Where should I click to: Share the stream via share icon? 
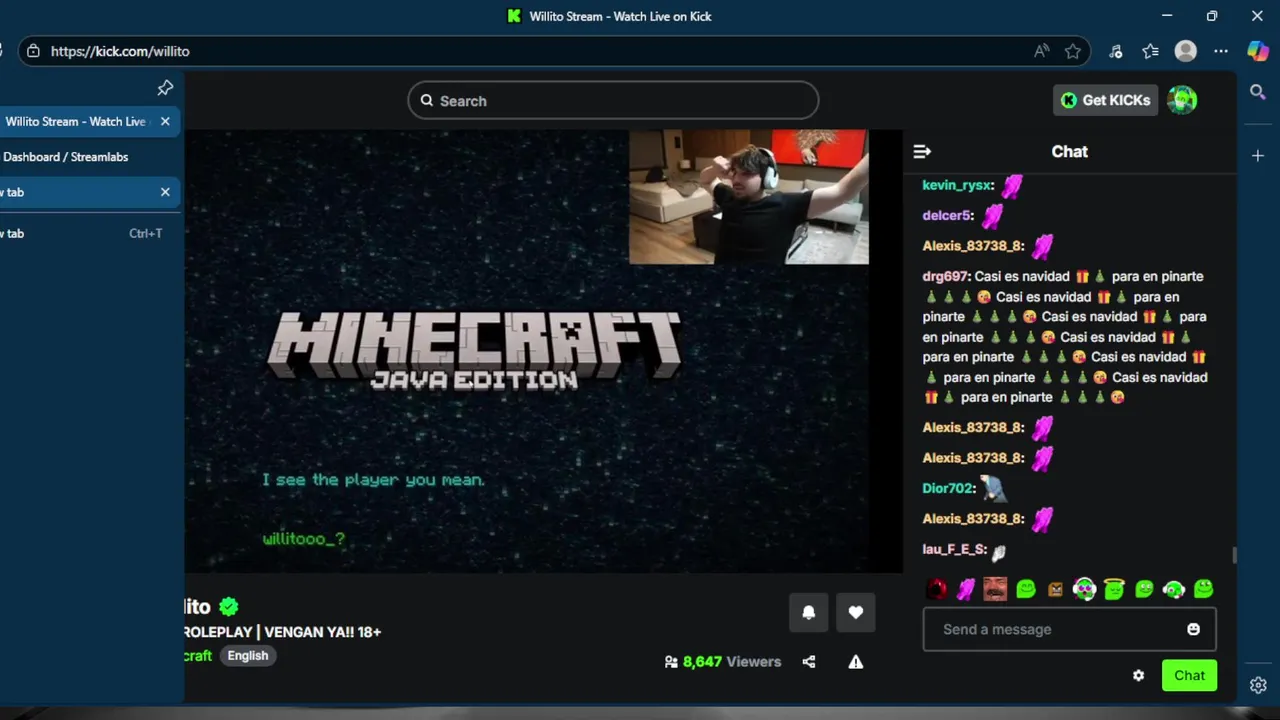809,662
